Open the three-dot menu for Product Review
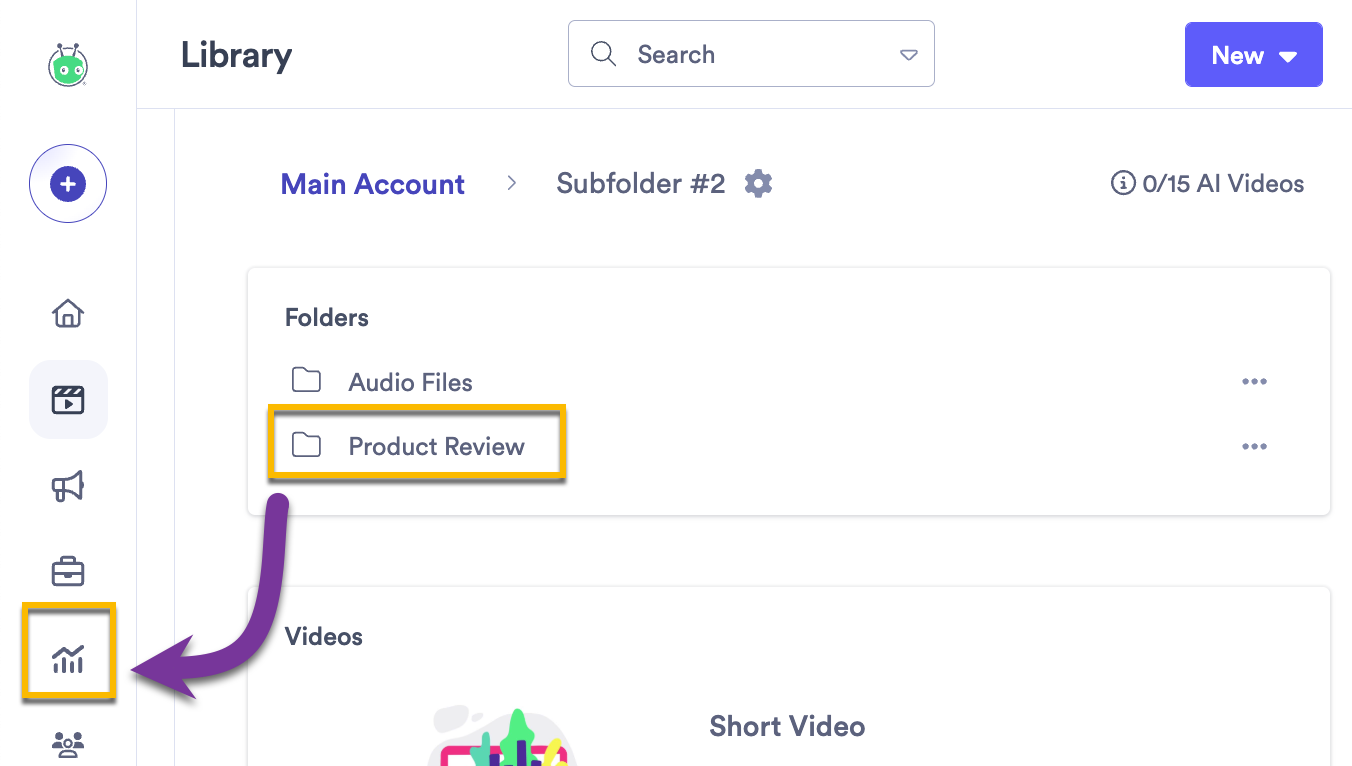The image size is (1352, 766). (x=1255, y=446)
